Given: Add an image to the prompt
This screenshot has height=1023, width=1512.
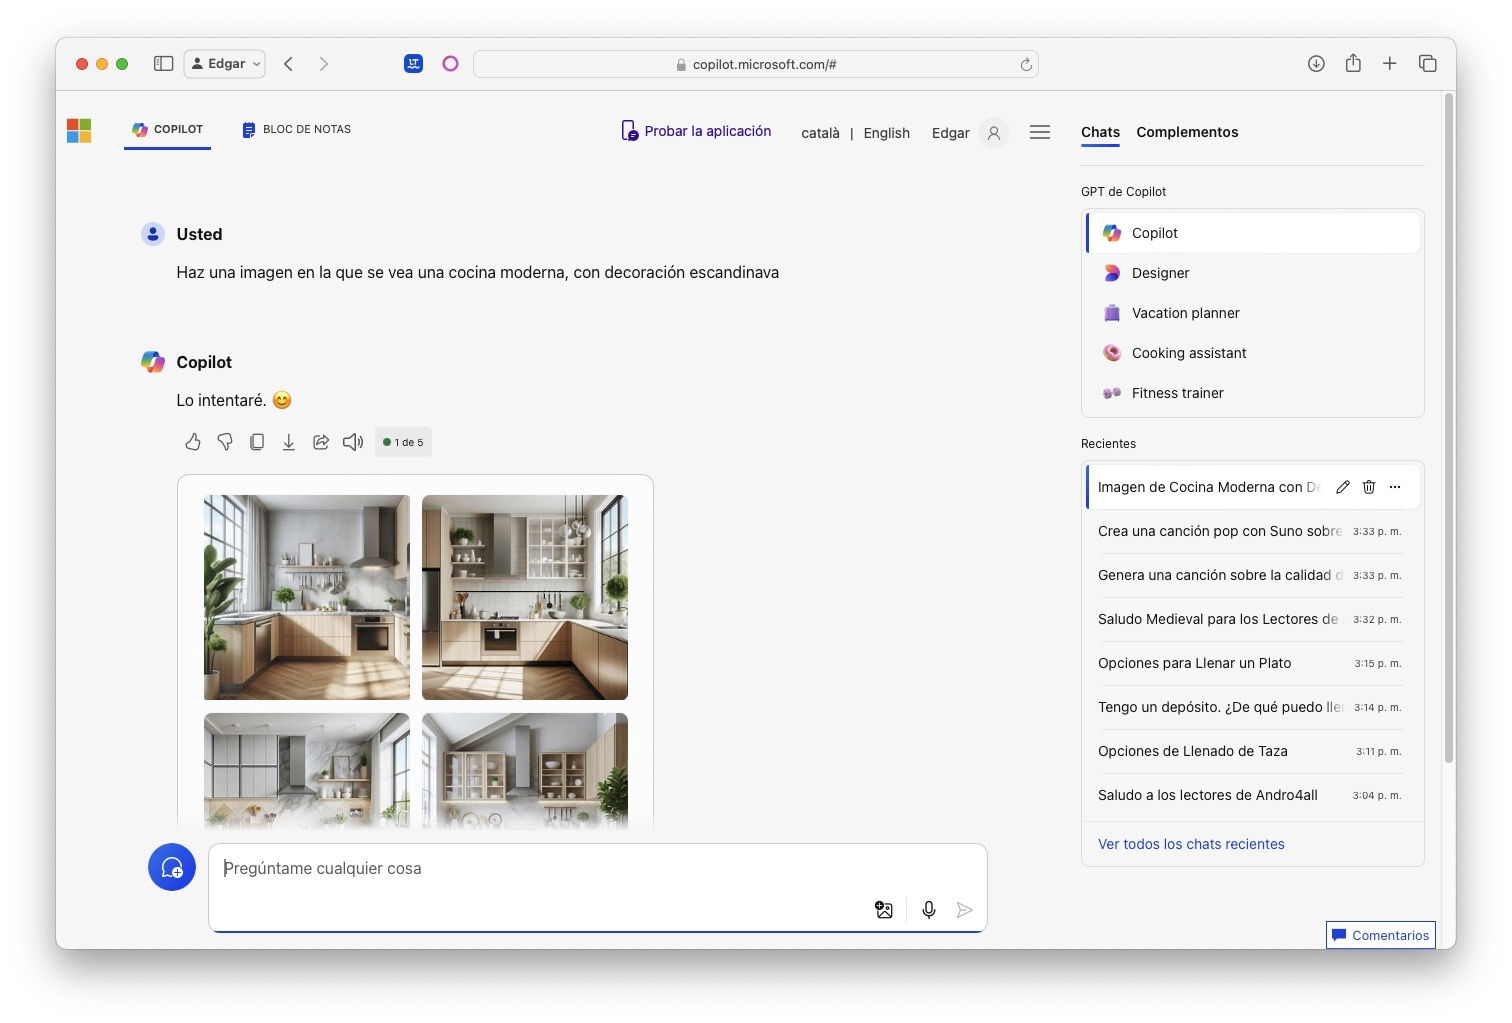Looking at the screenshot, I should (884, 910).
